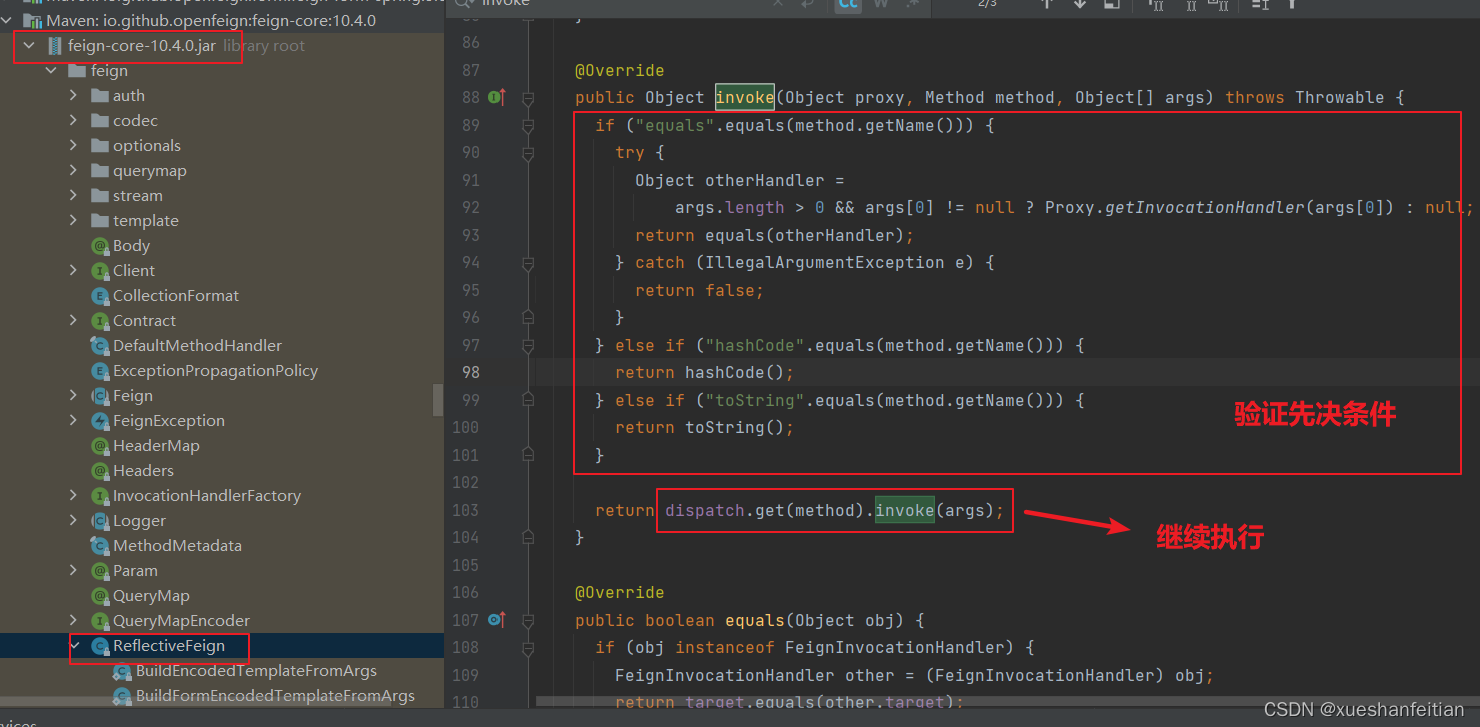Image resolution: width=1480 pixels, height=727 pixels.
Task: Select BuildFormEncodedTemplateFromArgs inner class
Action: (x=275, y=696)
